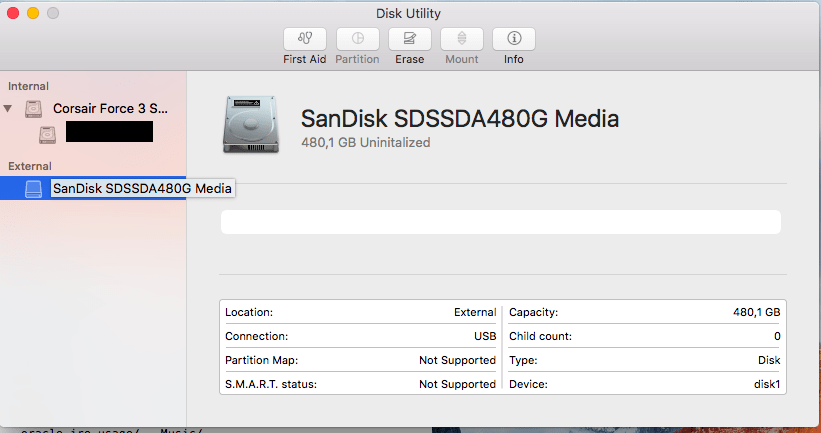This screenshot has height=433, width=821.
Task: Click the Capacity 480,1 GB value
Action: coord(757,312)
